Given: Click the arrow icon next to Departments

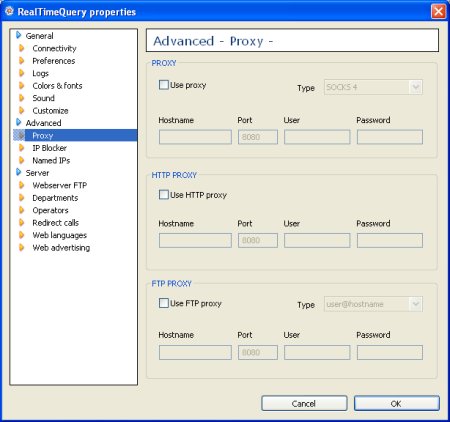Looking at the screenshot, I should 22,198.
